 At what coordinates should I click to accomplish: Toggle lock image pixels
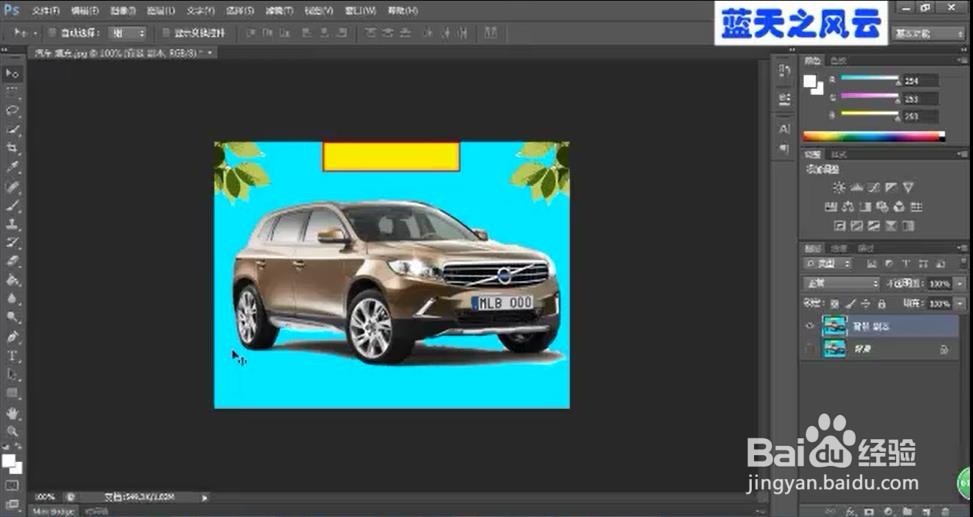tap(851, 303)
